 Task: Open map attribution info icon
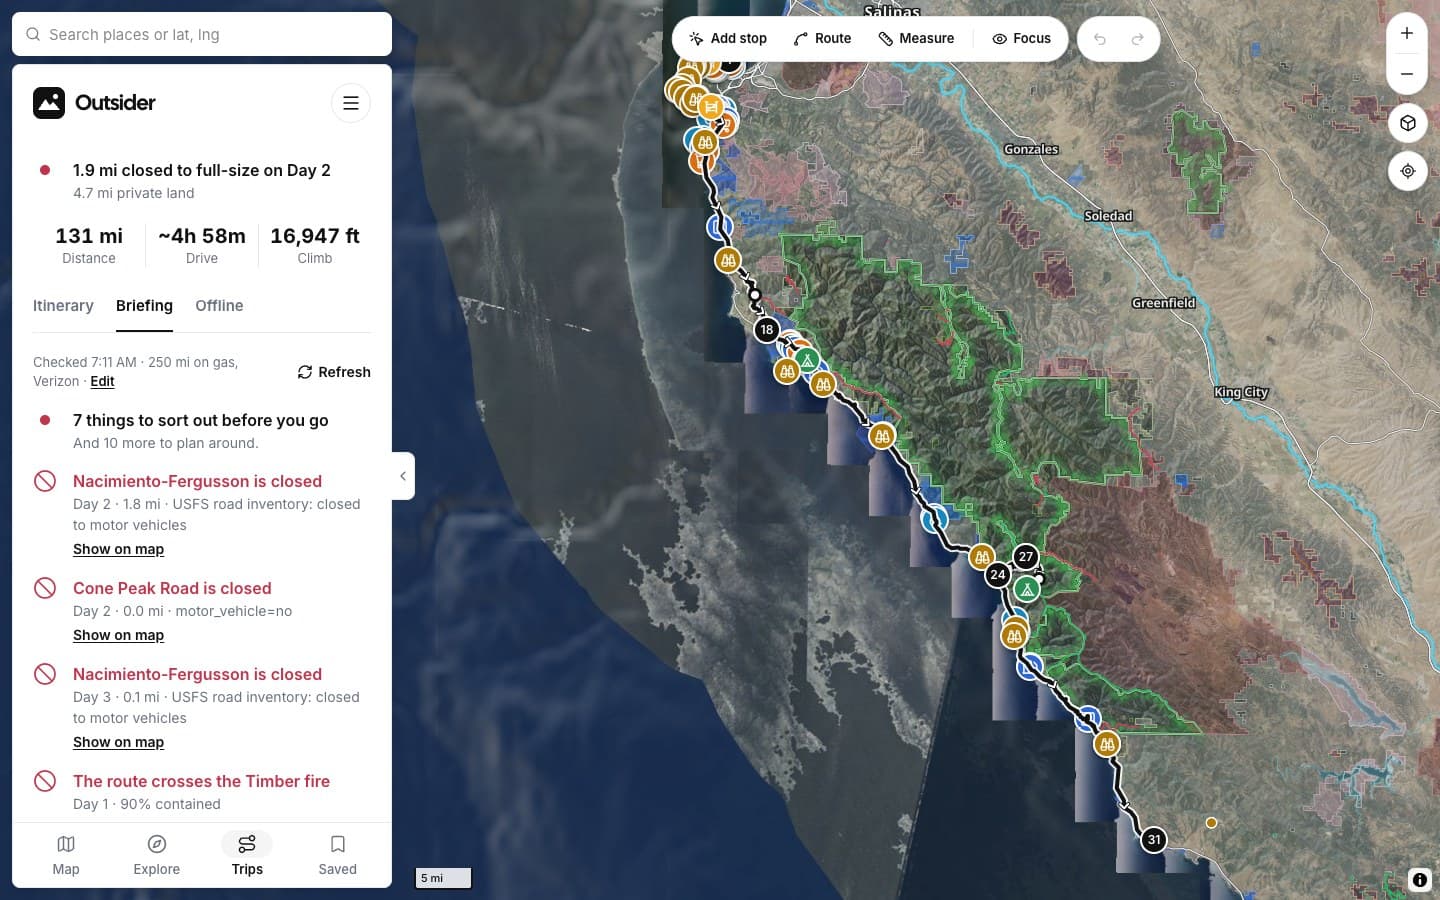(x=1419, y=880)
